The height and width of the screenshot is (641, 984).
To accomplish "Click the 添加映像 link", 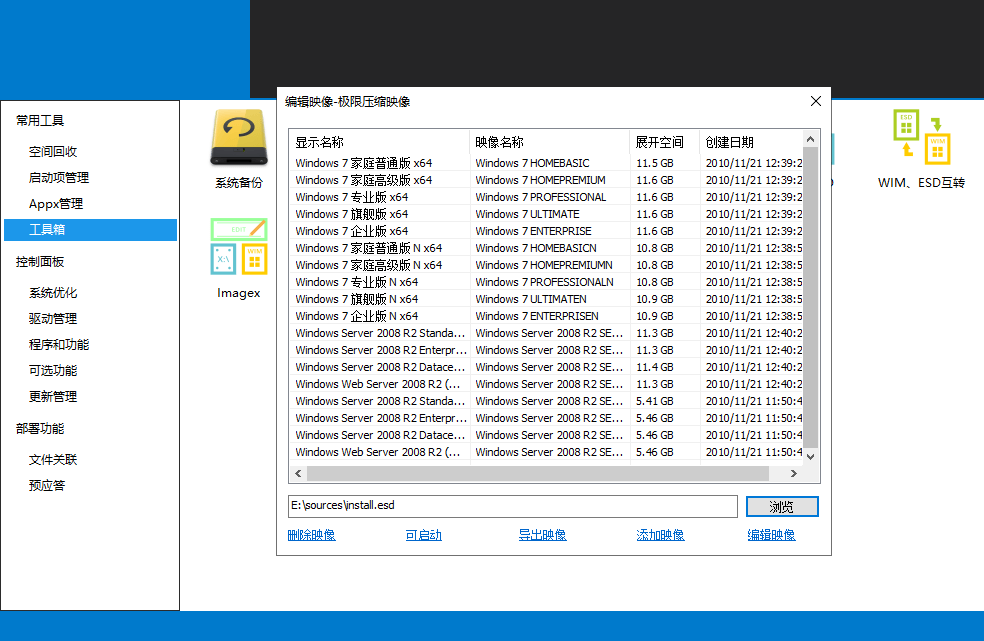I will click(660, 535).
